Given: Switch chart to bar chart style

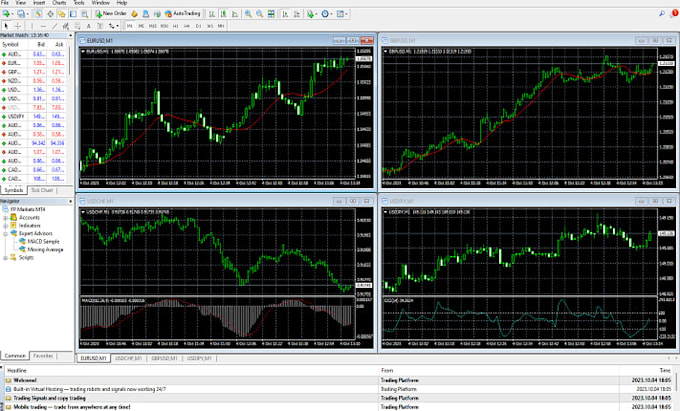Looking at the screenshot, I should [x=212, y=14].
